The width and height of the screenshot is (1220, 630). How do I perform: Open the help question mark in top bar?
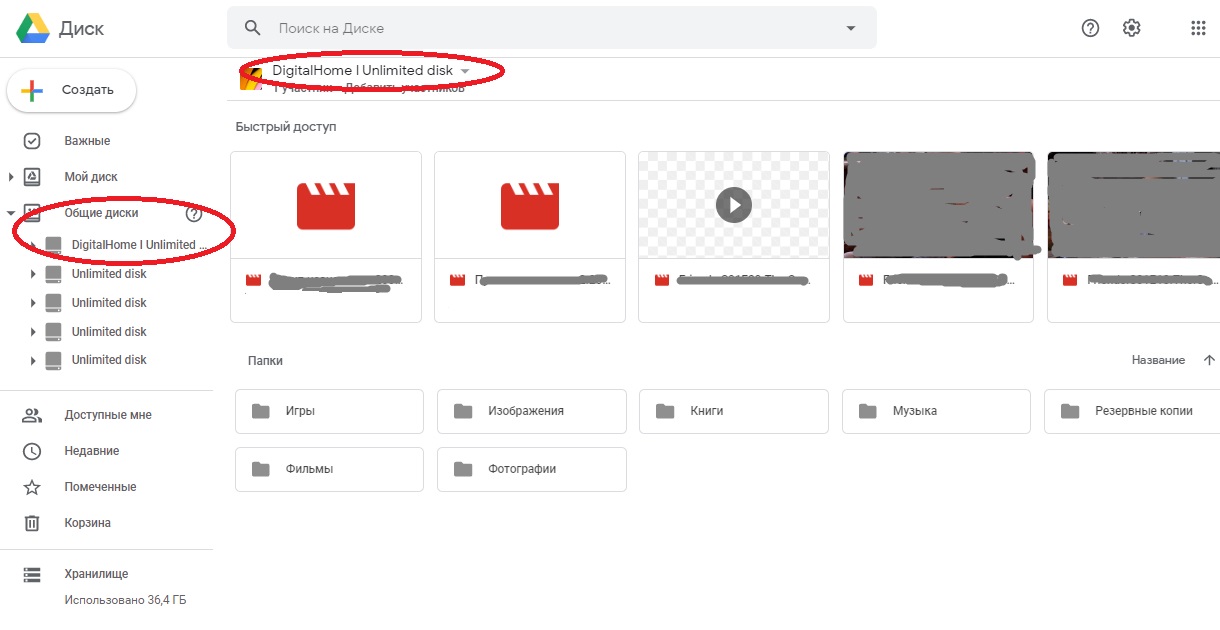(x=1091, y=28)
